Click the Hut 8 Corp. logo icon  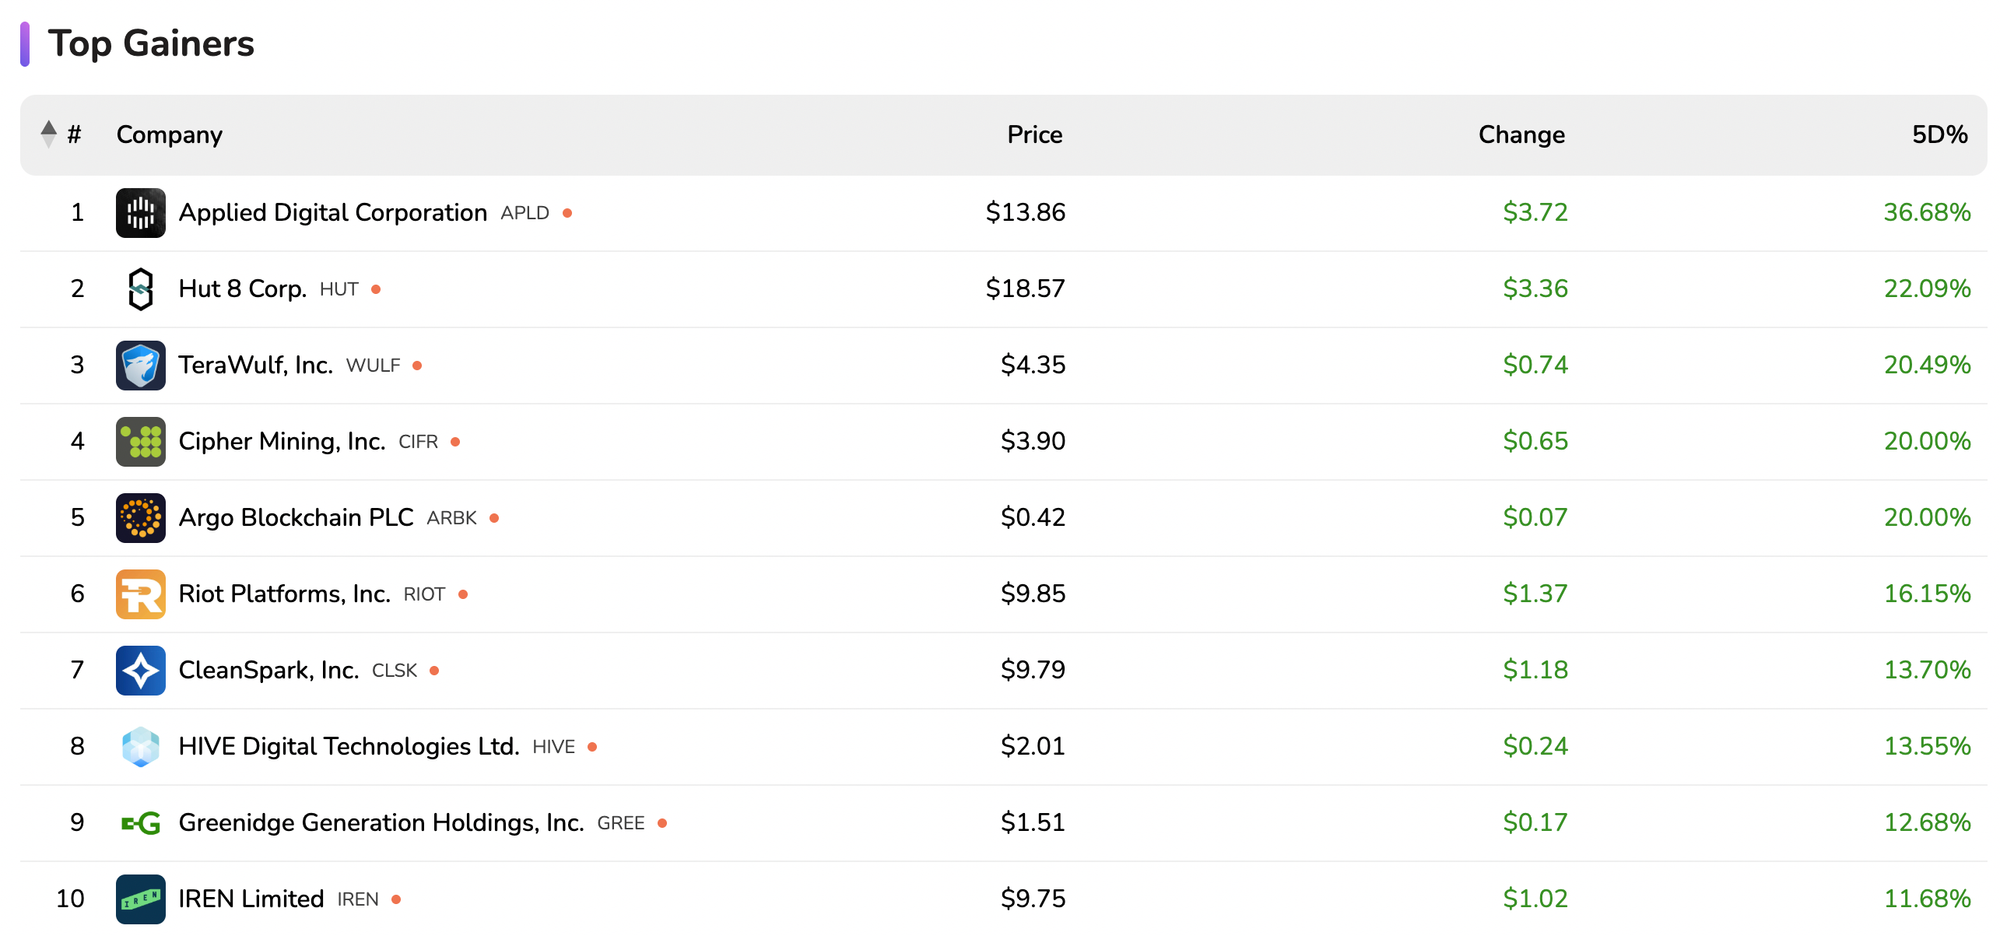click(140, 289)
